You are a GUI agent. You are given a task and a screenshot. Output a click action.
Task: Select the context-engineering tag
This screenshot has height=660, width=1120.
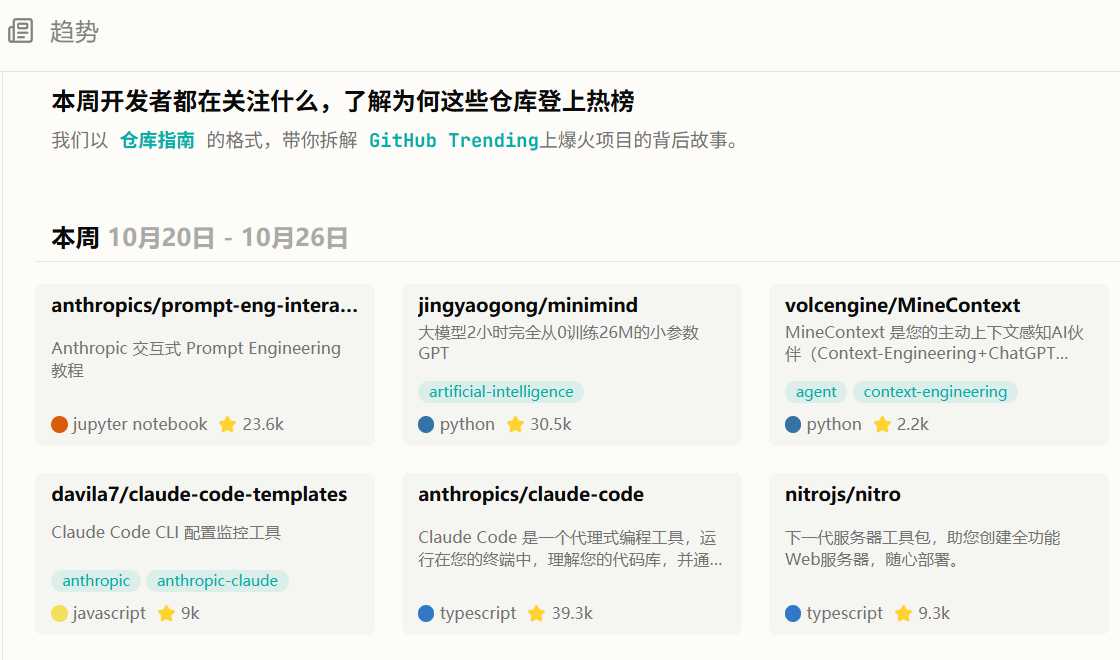tap(935, 392)
